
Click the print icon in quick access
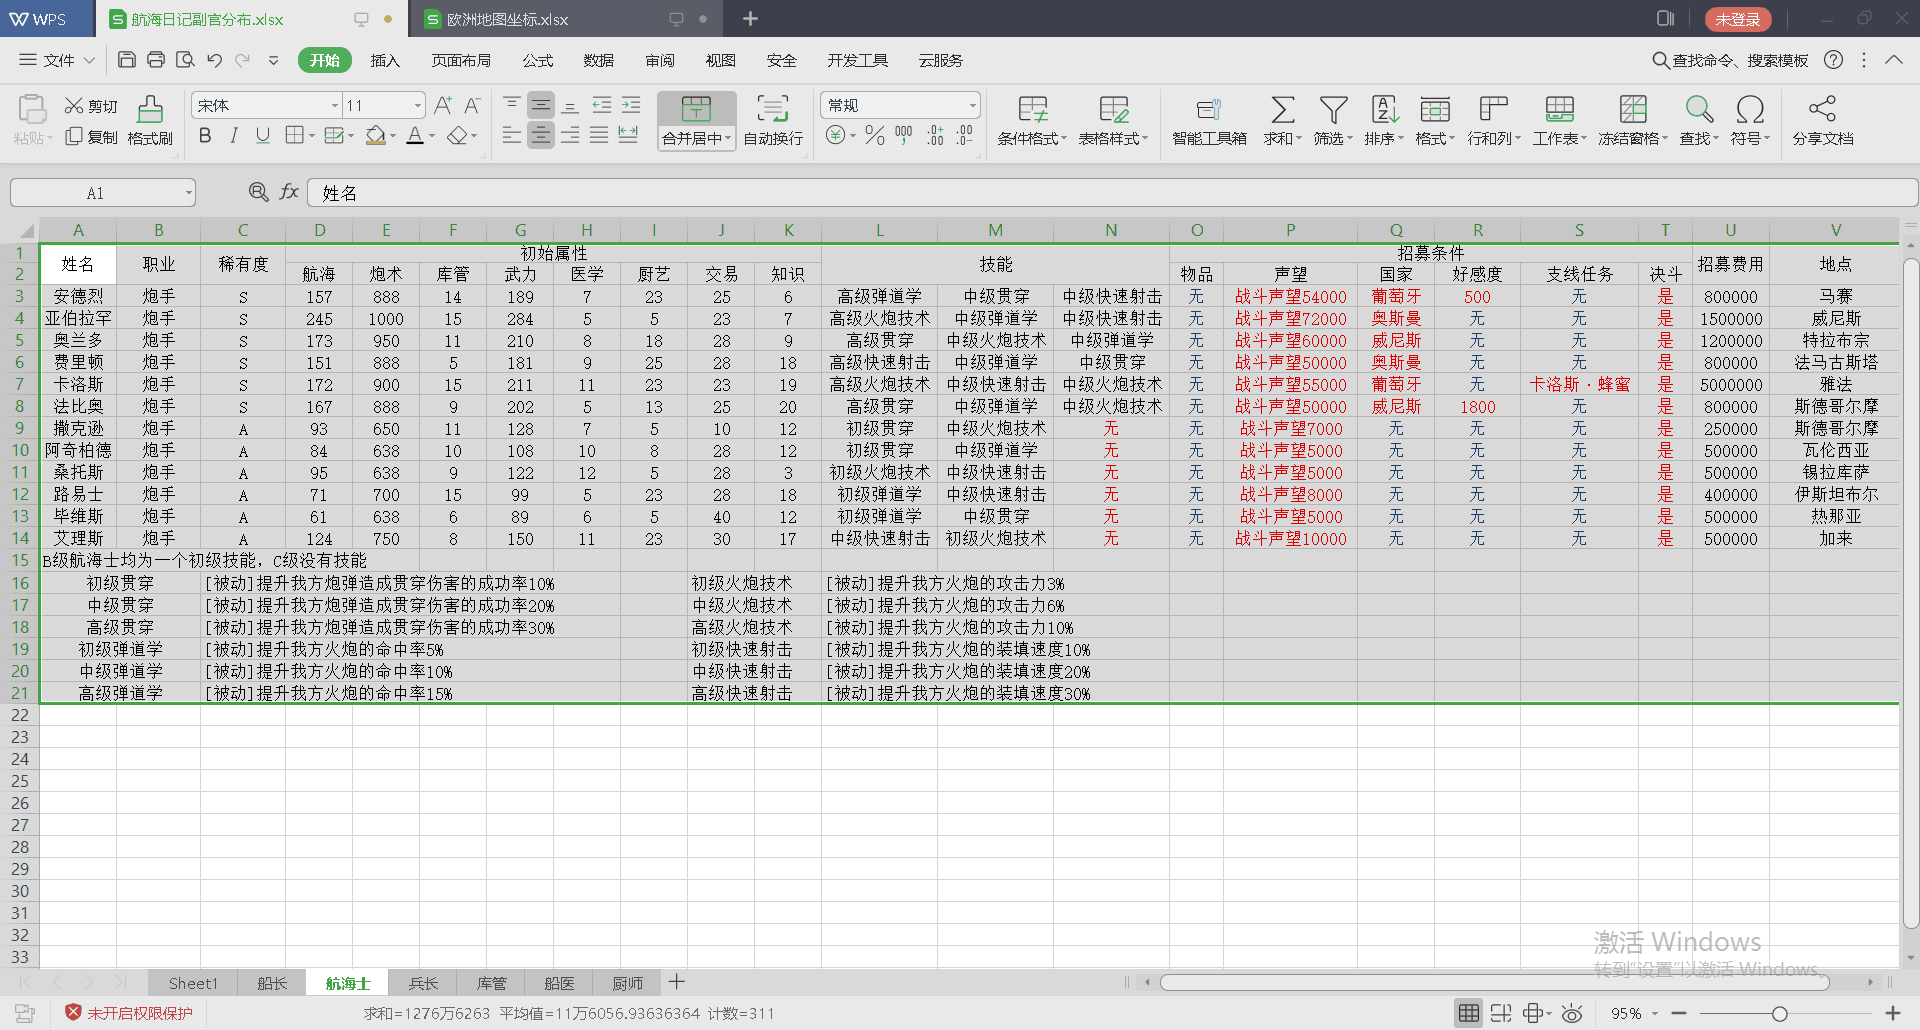coord(156,60)
